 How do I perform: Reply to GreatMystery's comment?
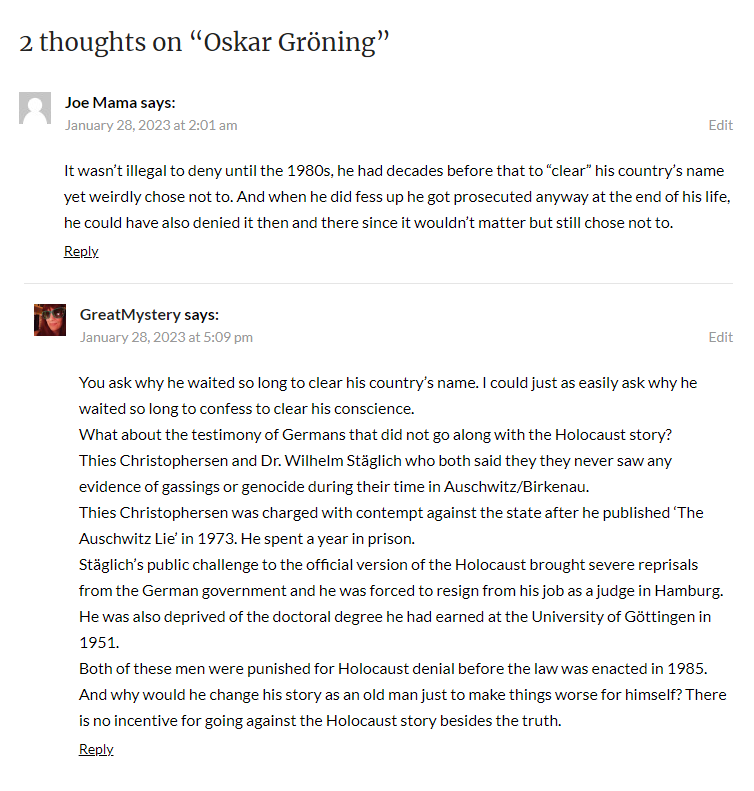(96, 749)
